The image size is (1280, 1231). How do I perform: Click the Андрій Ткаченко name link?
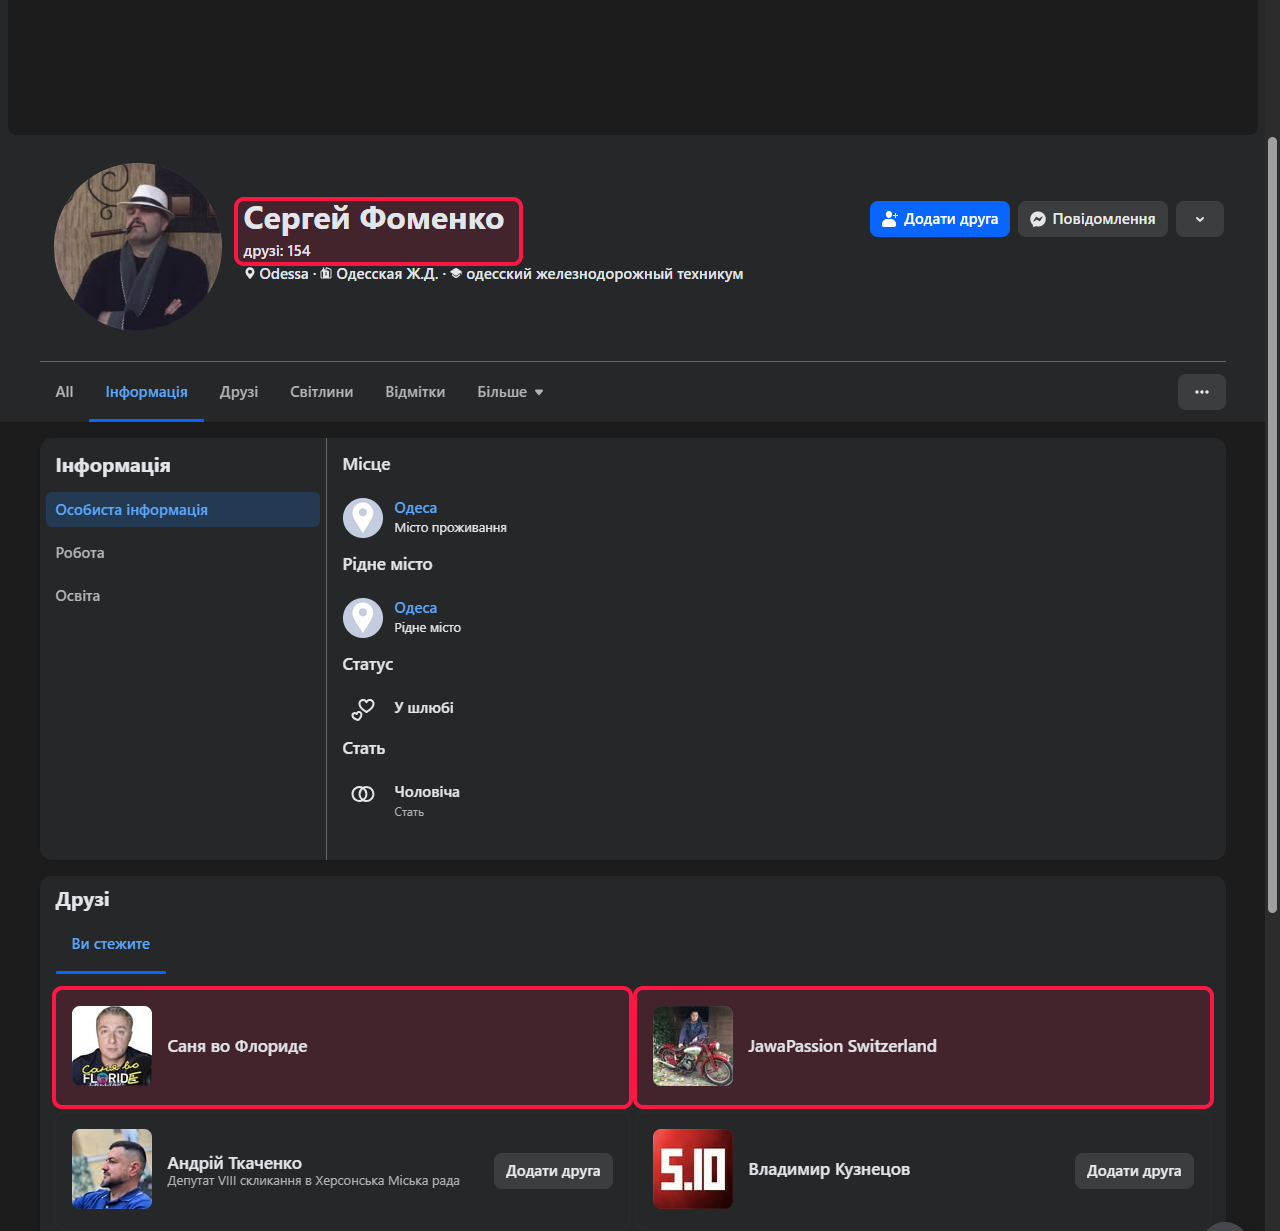click(x=235, y=1163)
